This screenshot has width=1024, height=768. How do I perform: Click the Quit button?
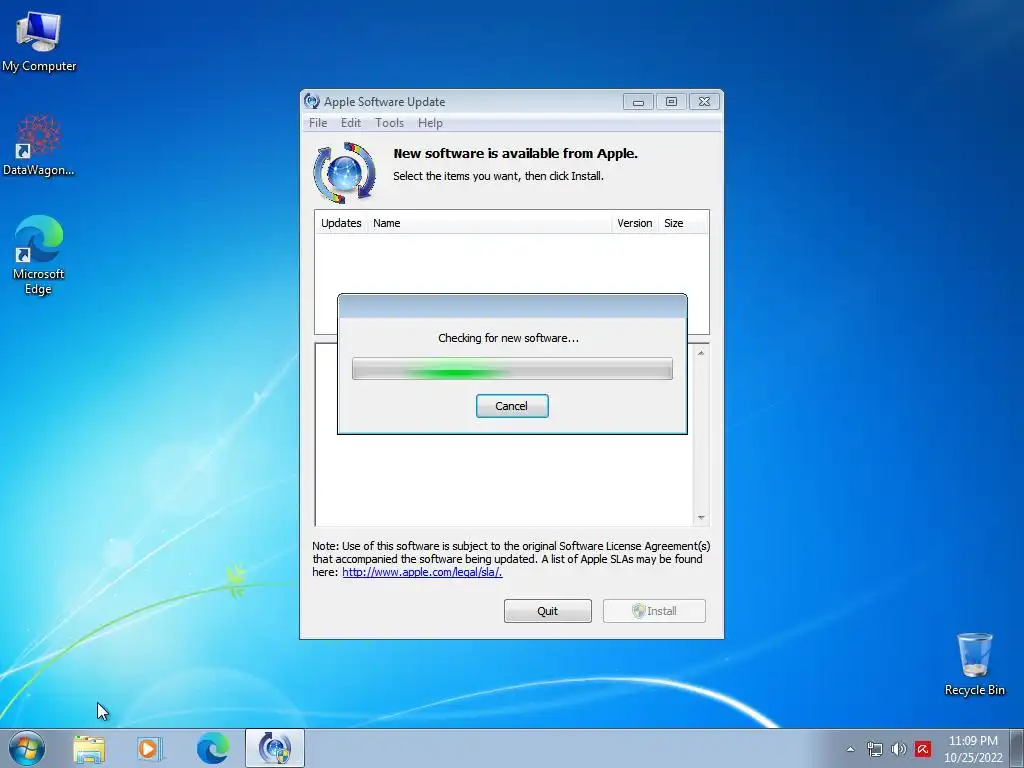548,611
